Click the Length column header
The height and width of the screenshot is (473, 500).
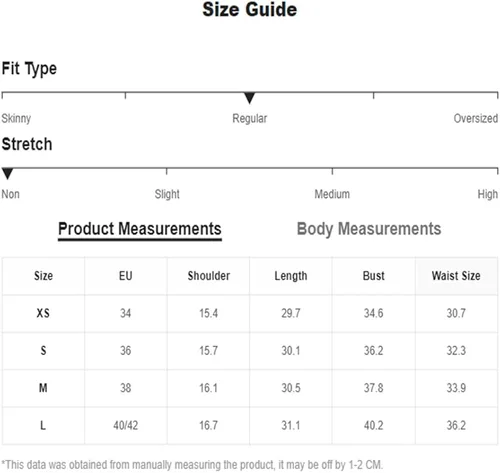pyautogui.click(x=291, y=276)
